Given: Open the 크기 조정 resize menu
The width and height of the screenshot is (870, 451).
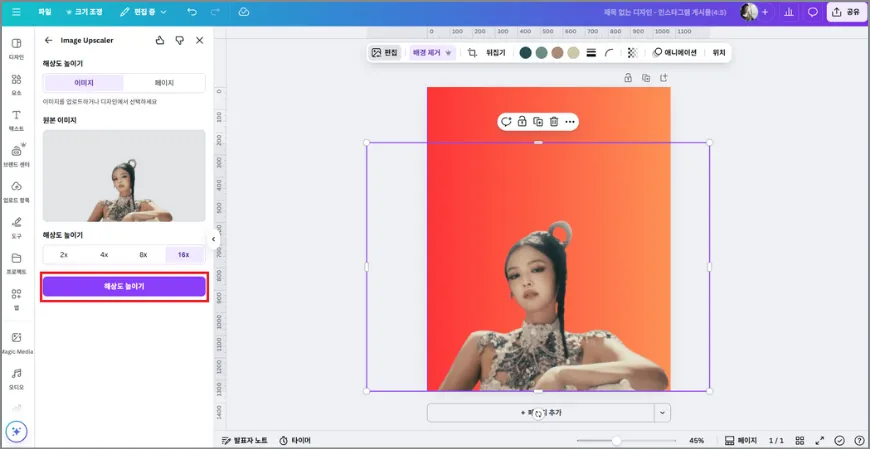Looking at the screenshot, I should pos(84,12).
